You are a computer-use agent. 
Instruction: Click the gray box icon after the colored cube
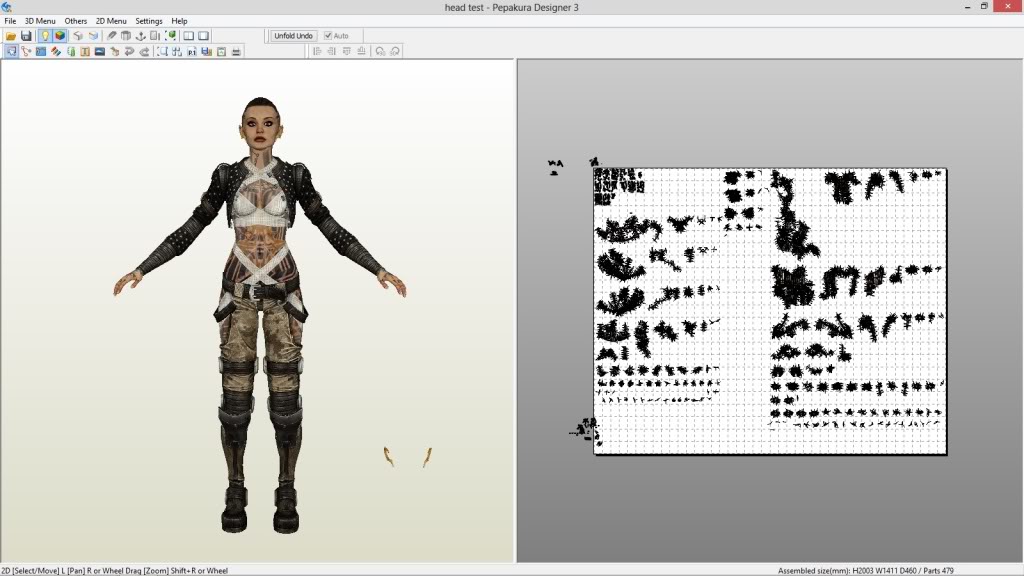pyautogui.click(x=78, y=36)
